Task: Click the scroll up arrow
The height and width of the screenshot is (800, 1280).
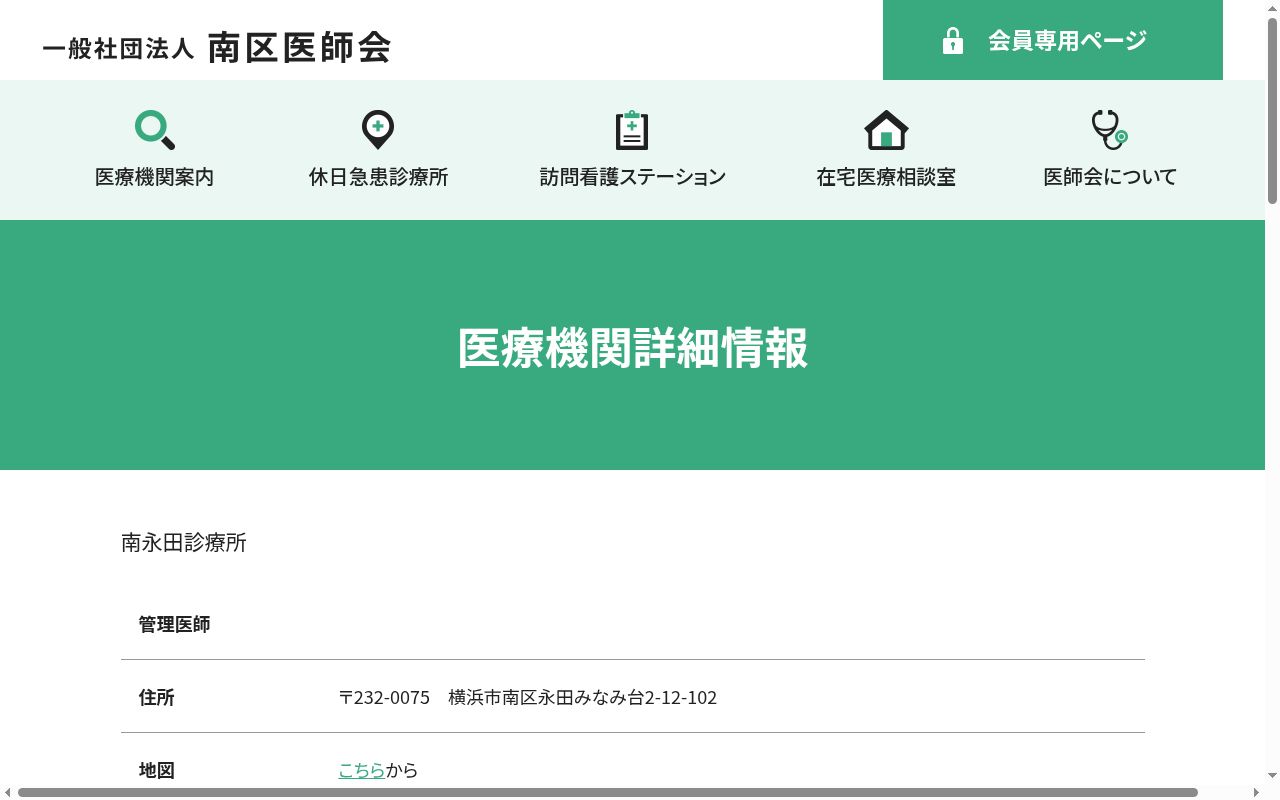Action: coord(1272,7)
